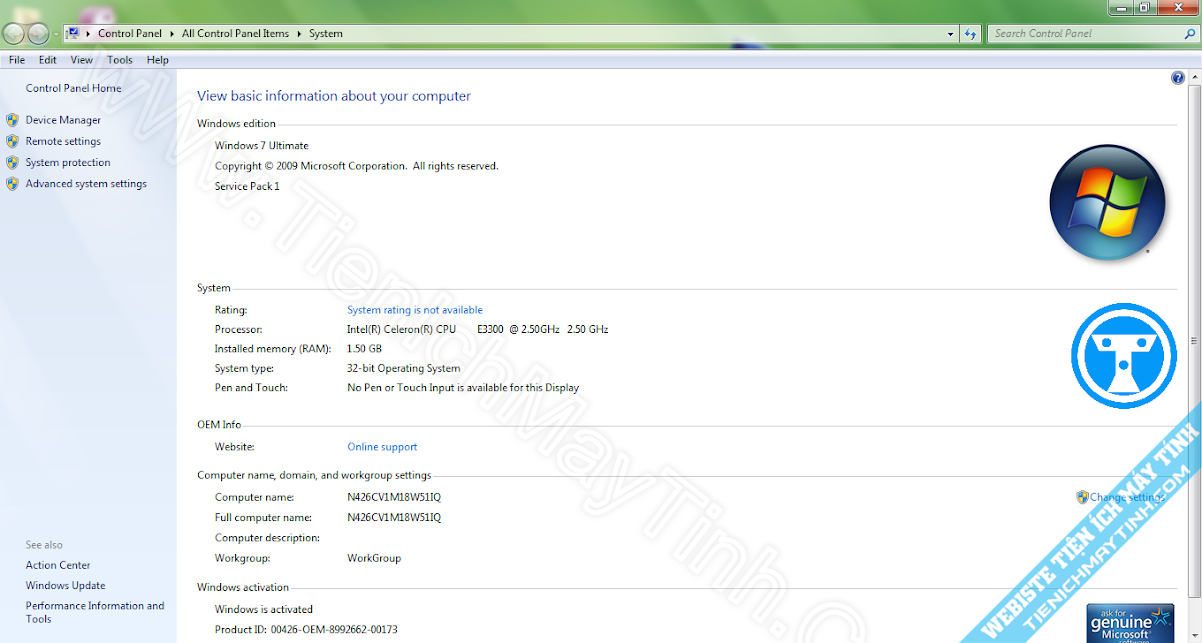This screenshot has height=643, width=1202.
Task: Go to Control Panel Home
Action: pos(74,88)
